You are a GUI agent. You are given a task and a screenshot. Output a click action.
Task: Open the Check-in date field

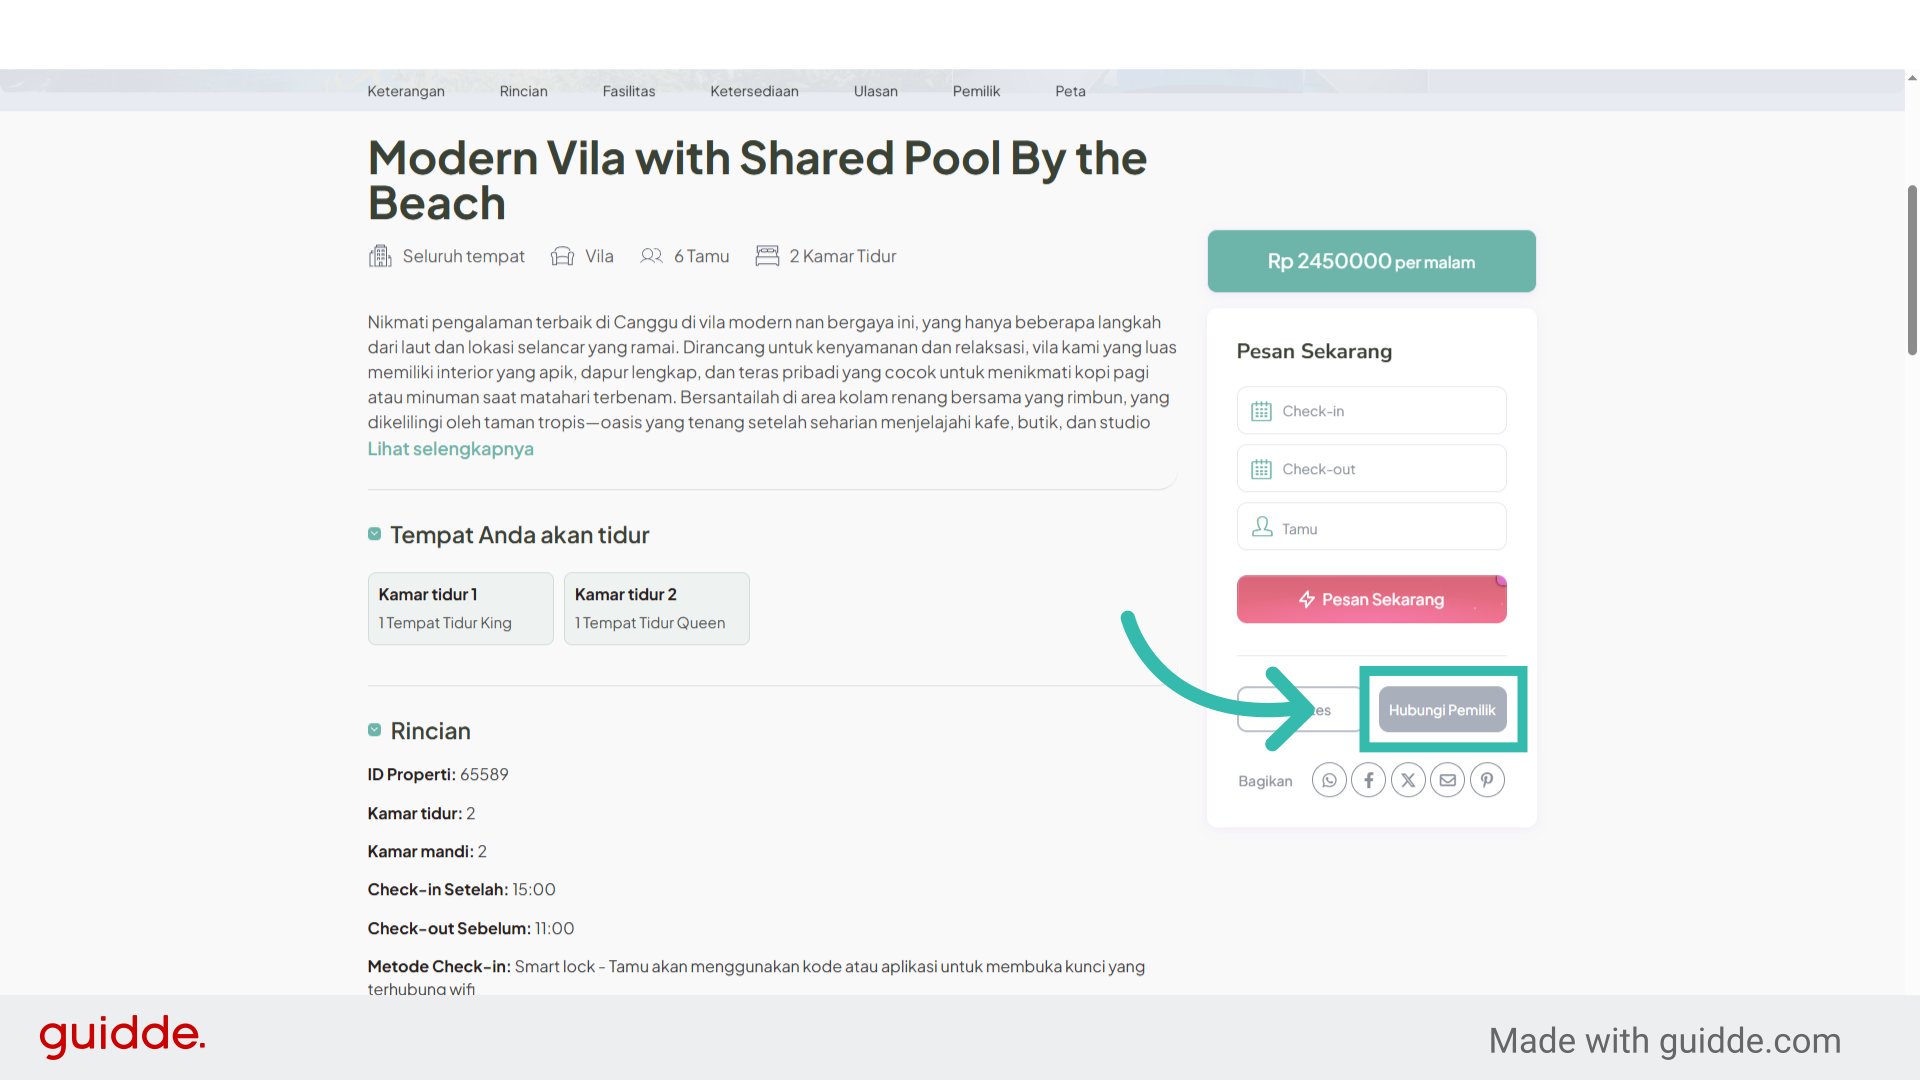pos(1371,410)
